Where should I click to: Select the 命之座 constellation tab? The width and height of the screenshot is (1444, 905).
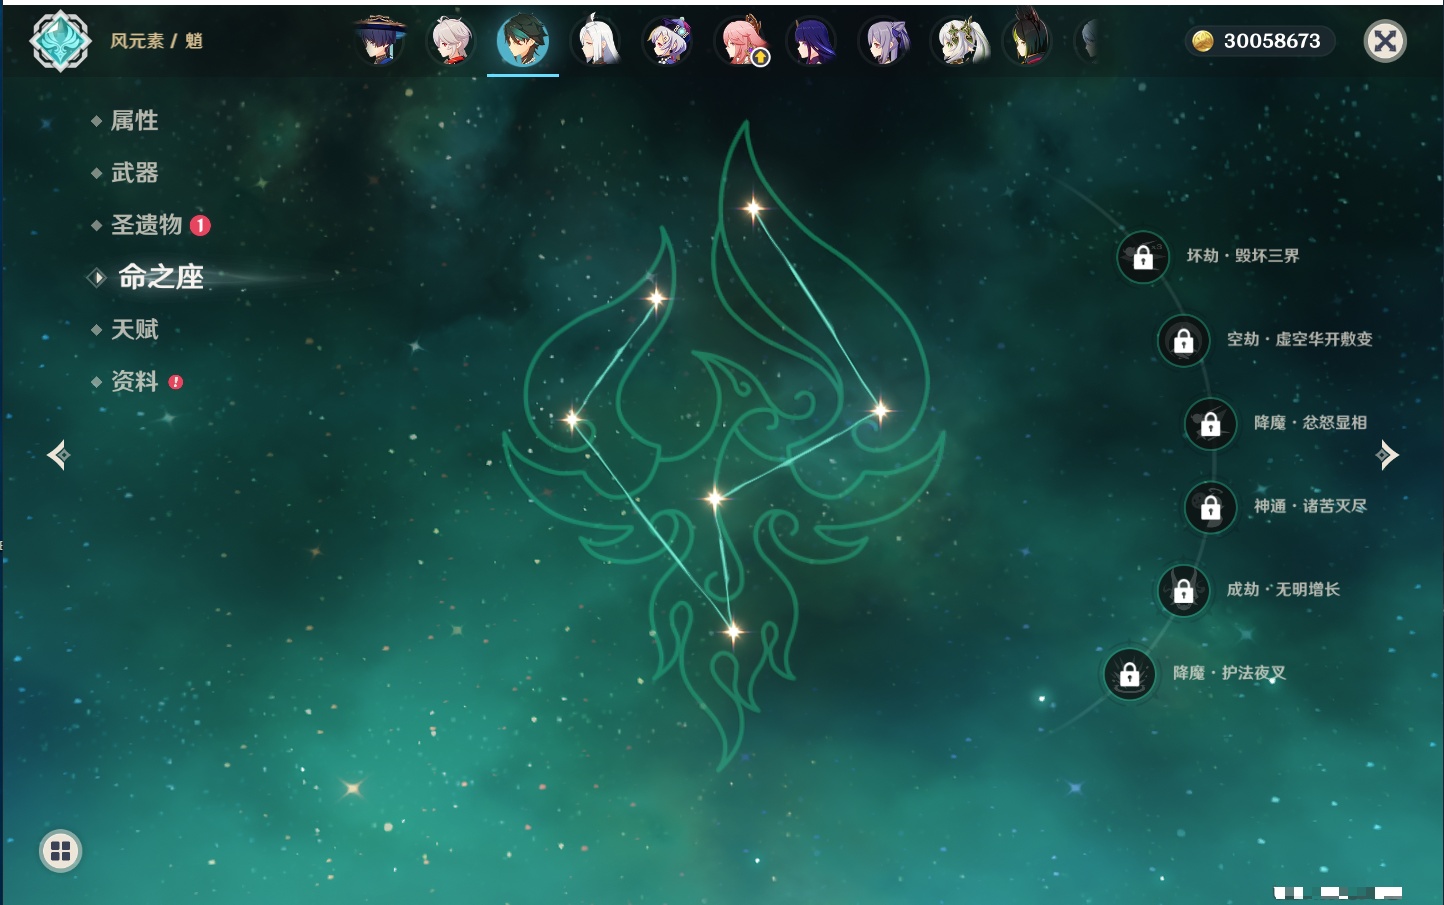(x=160, y=277)
